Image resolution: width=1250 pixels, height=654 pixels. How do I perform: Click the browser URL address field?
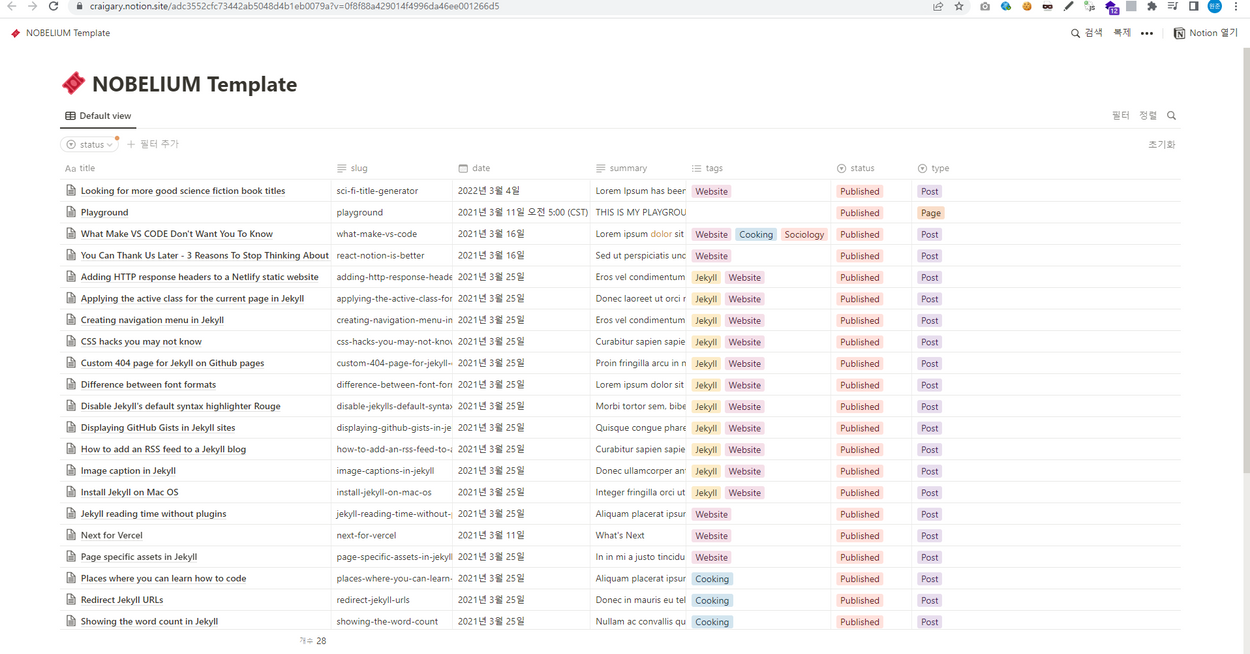tap(500, 6)
